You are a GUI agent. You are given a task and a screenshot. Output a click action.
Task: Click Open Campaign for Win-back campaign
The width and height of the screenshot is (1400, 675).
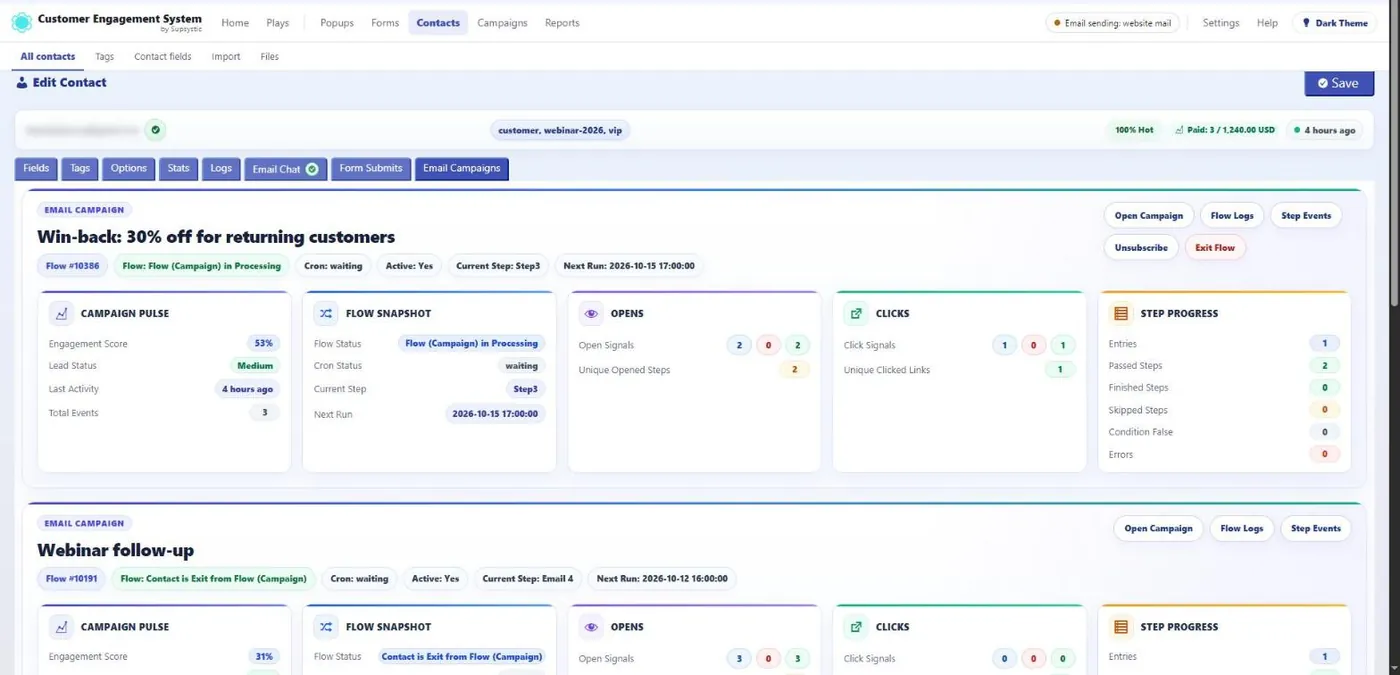1149,216
